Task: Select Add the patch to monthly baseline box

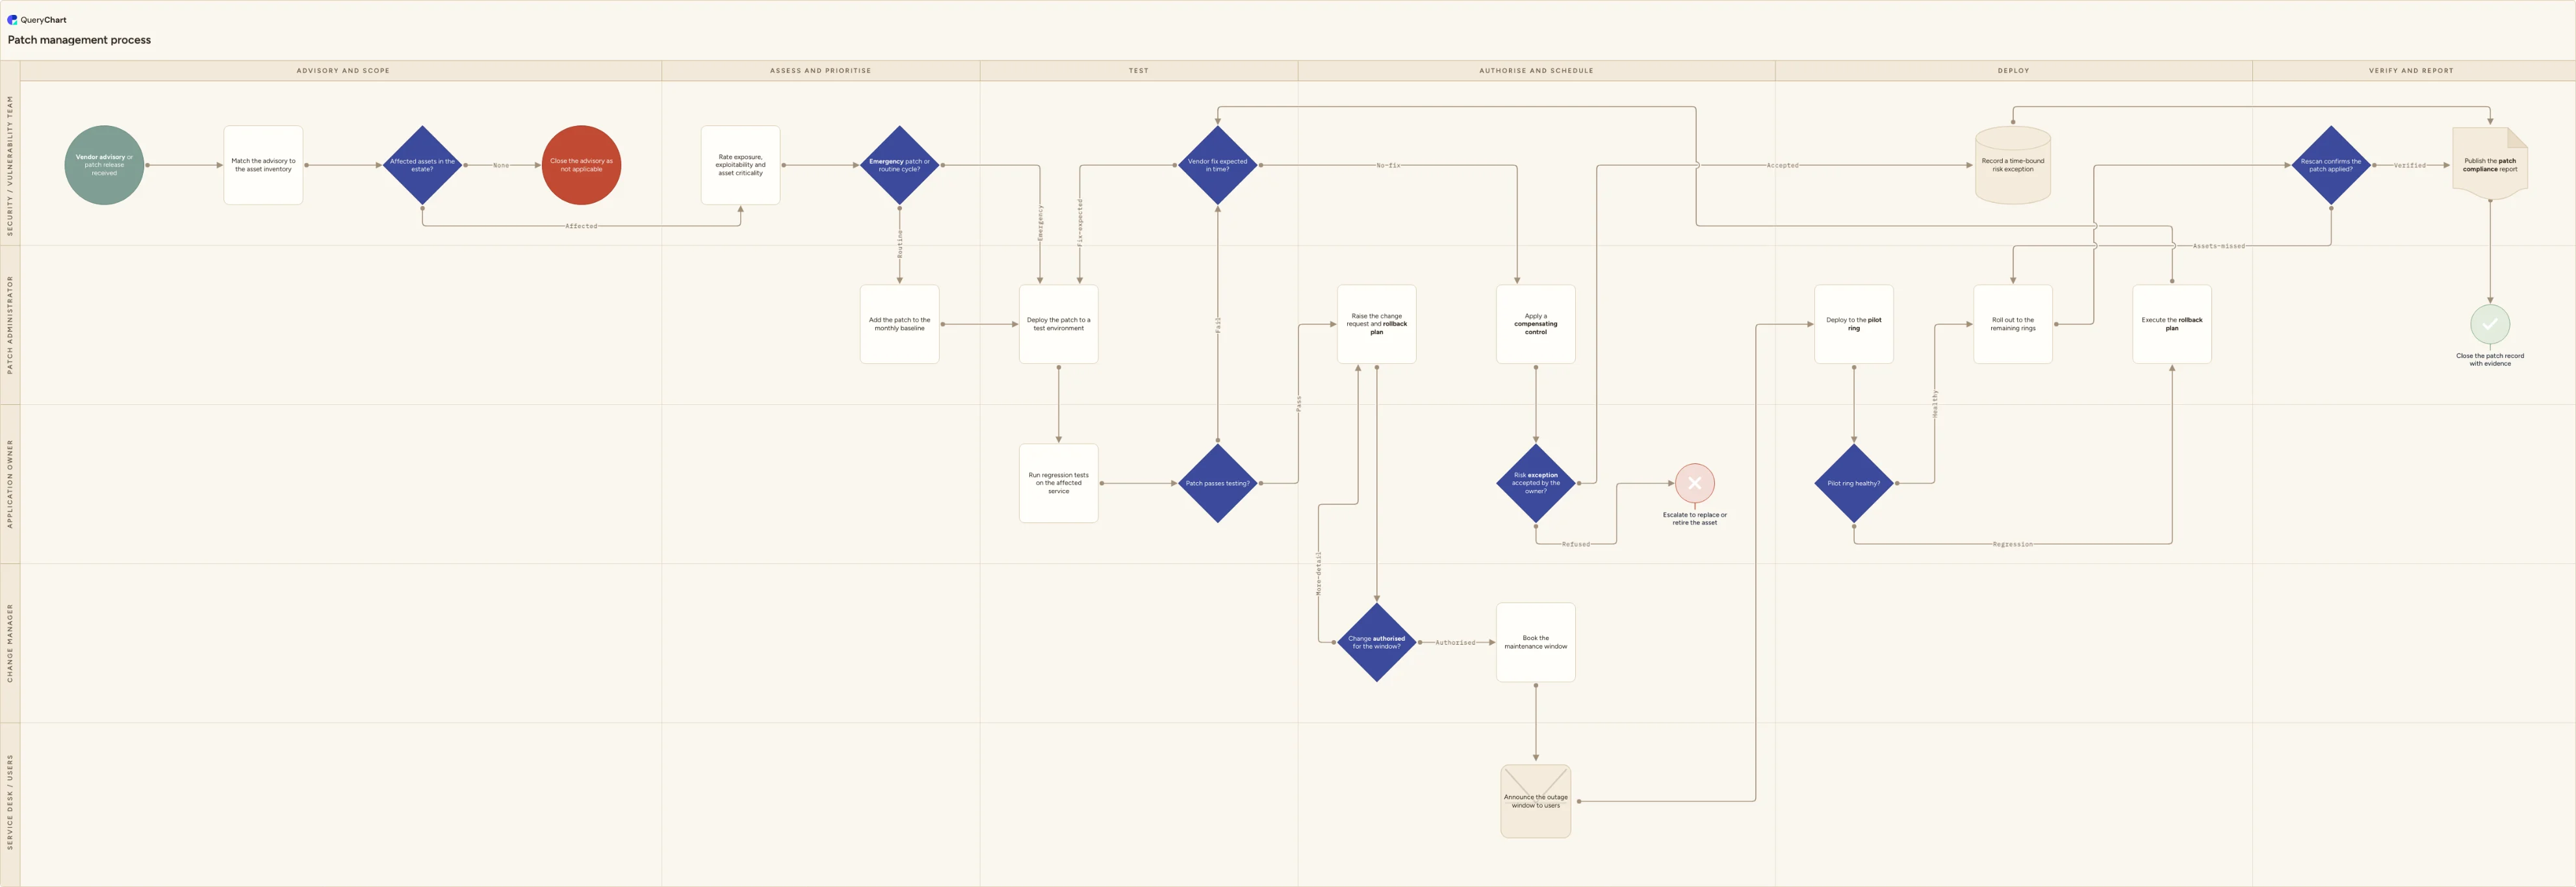Action: pyautogui.click(x=899, y=324)
